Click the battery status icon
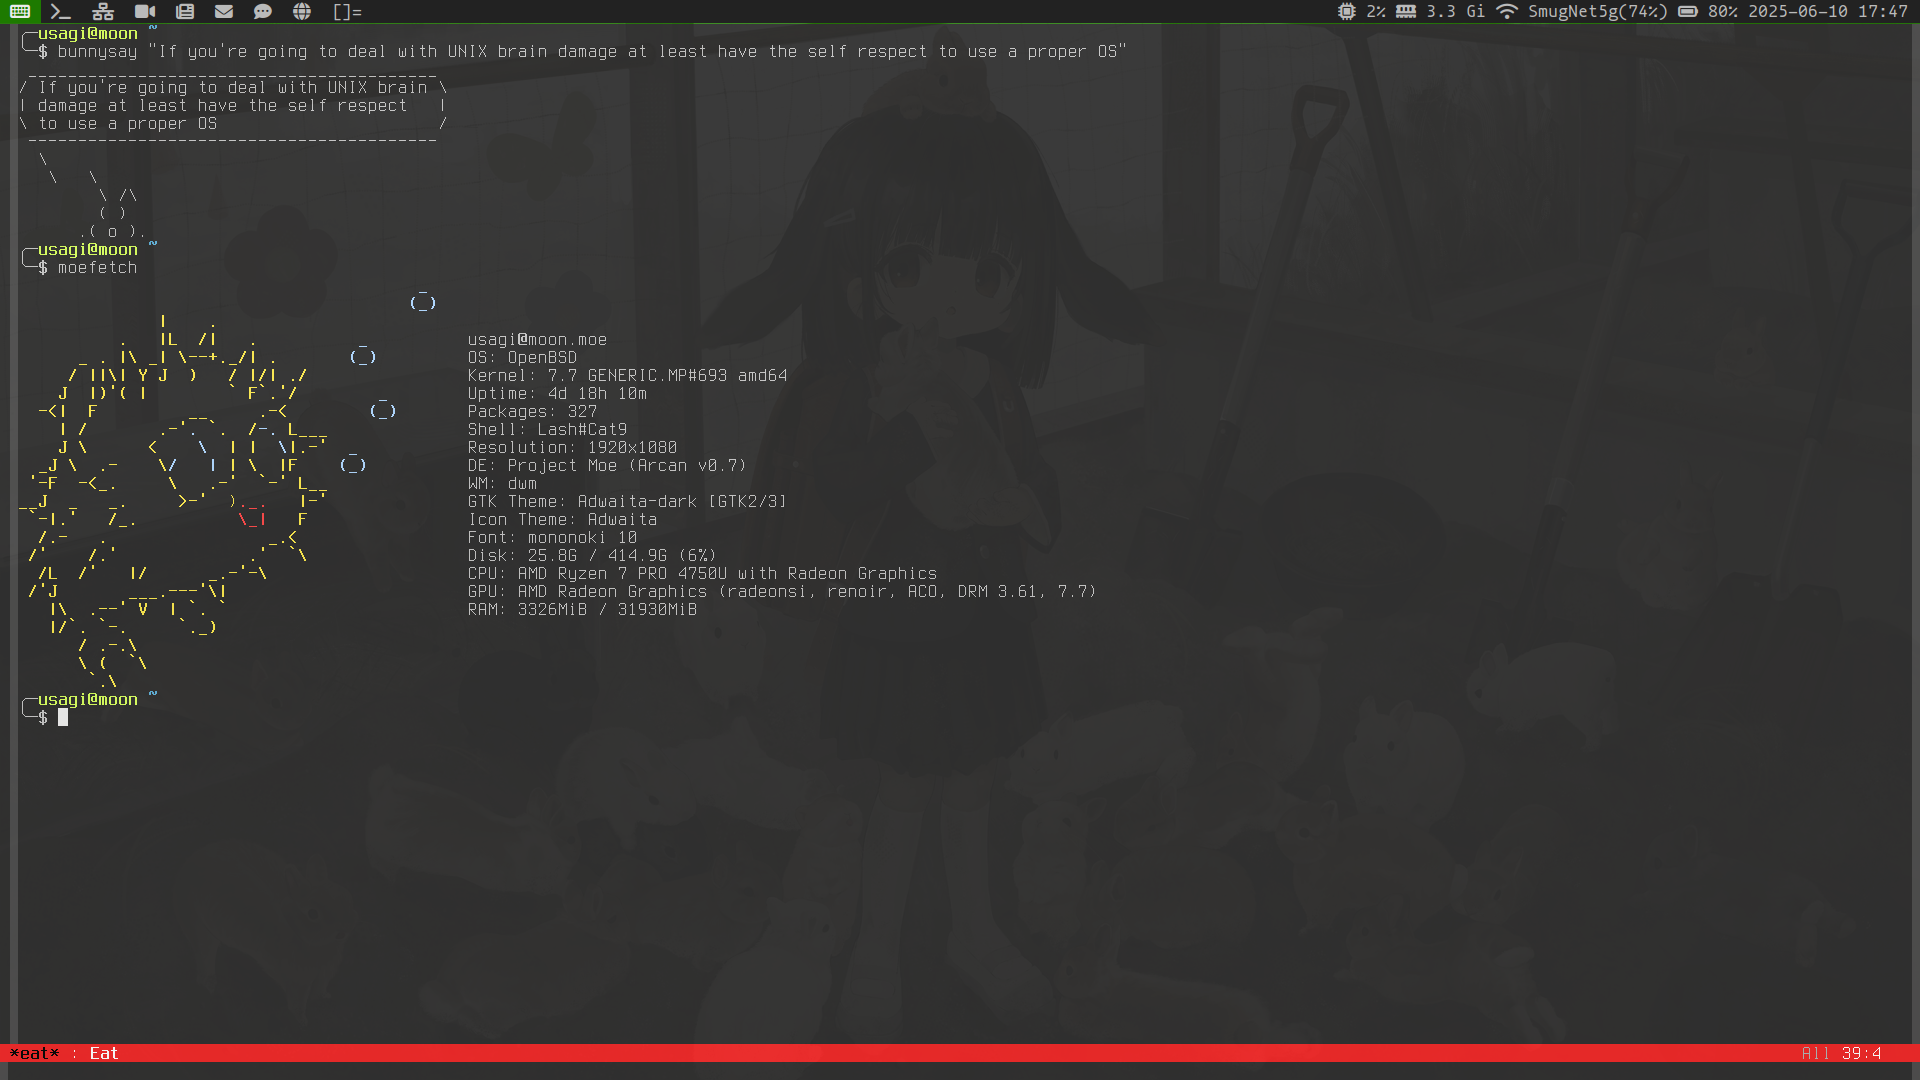1920x1080 pixels. [x=1688, y=12]
